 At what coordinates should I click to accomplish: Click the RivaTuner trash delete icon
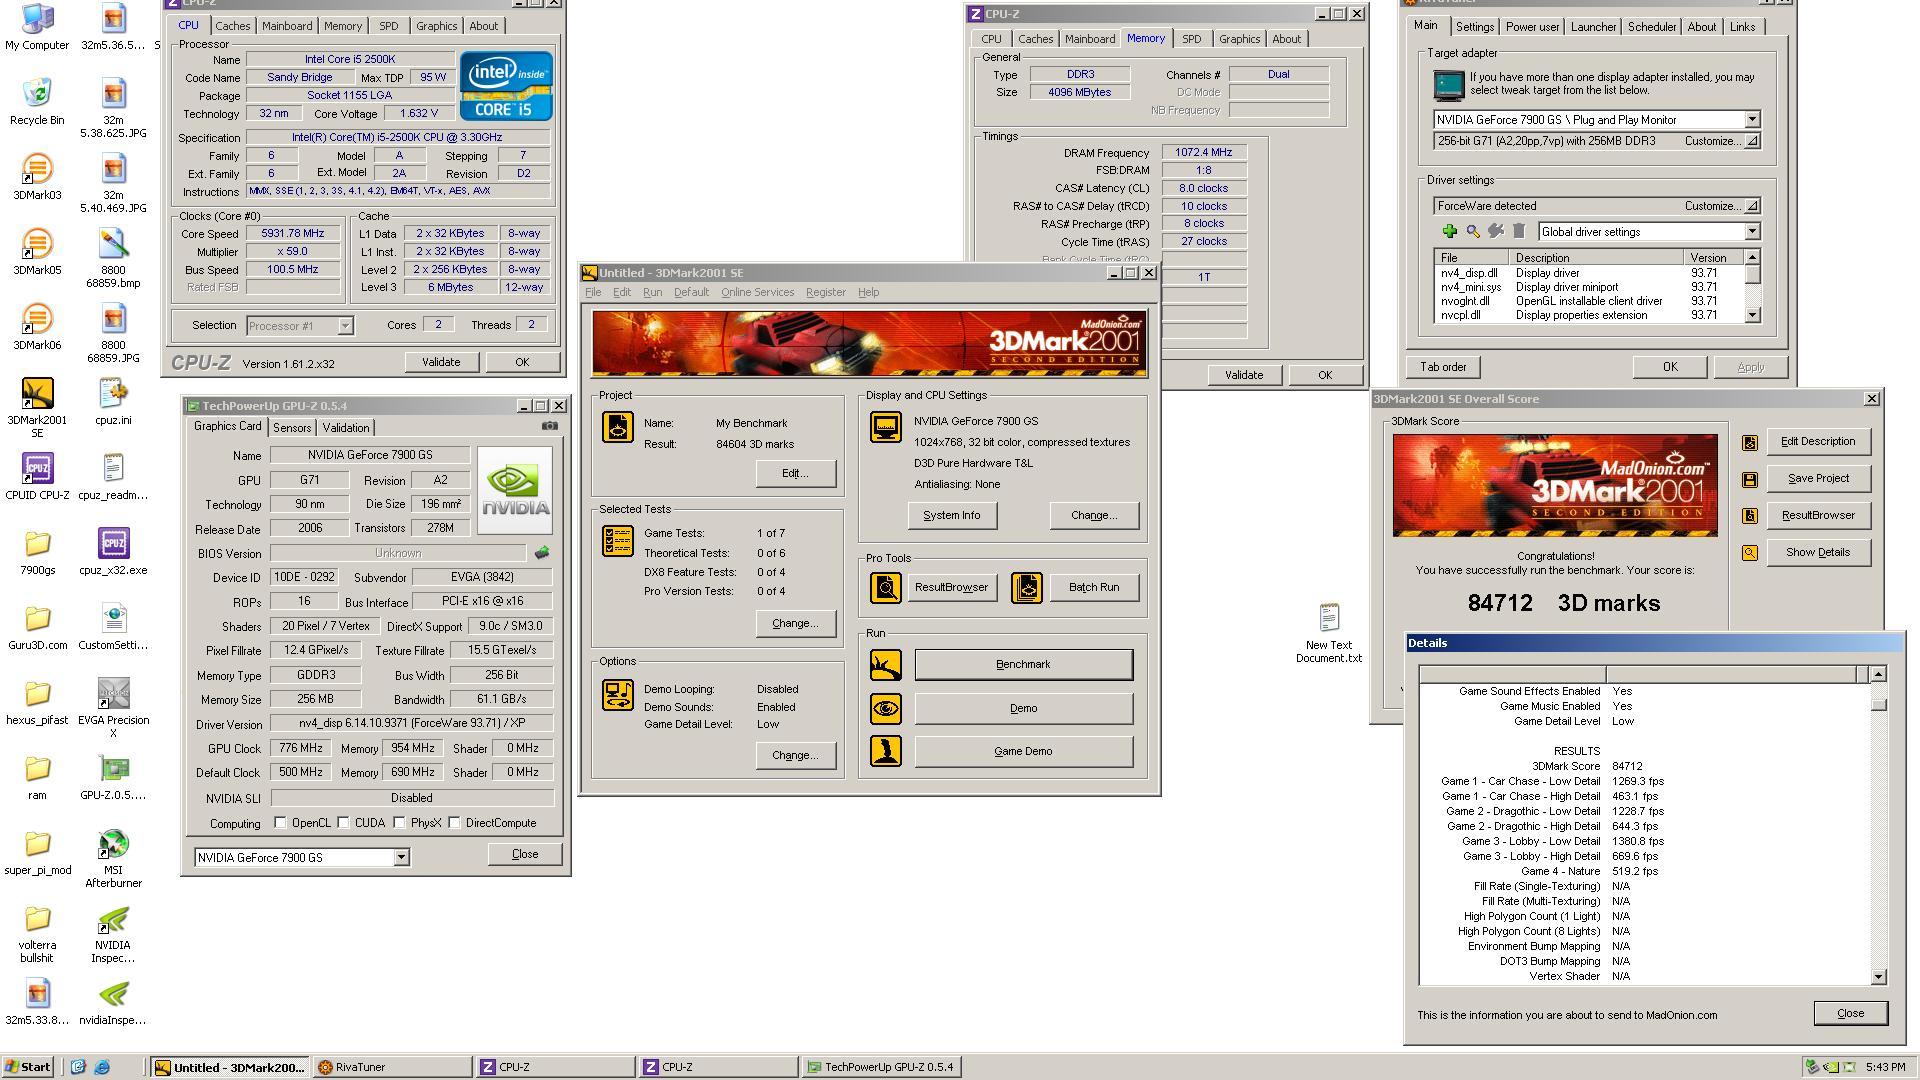tap(1519, 231)
